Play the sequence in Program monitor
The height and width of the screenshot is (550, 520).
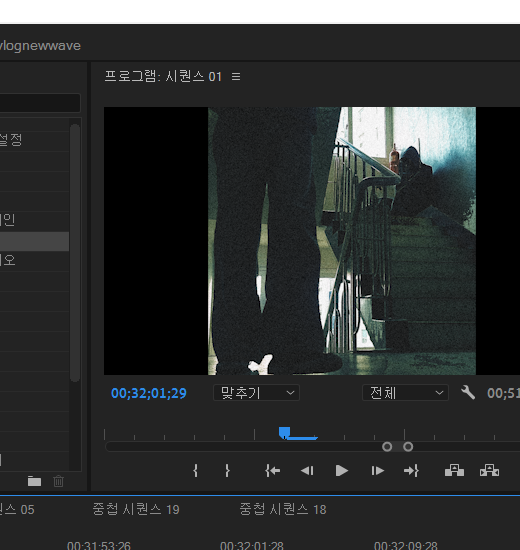(342, 471)
